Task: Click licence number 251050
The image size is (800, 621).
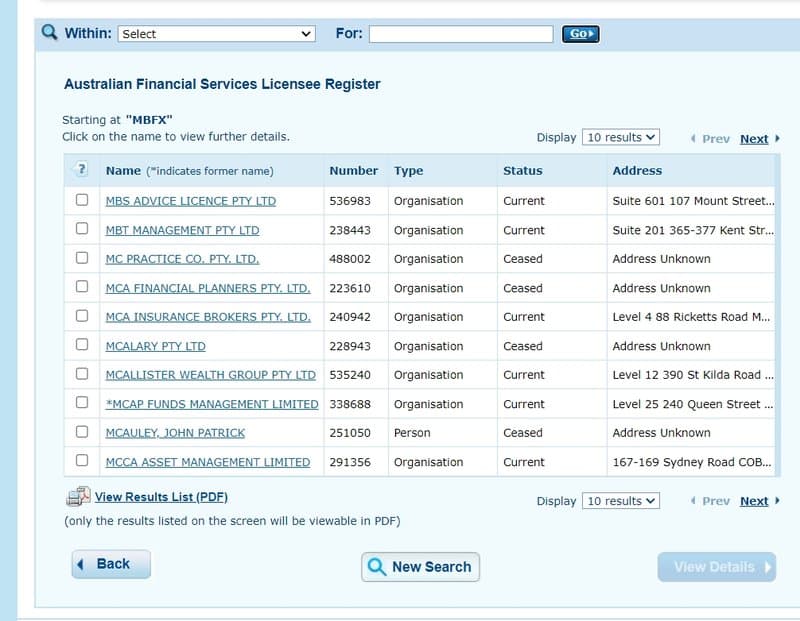Action: [x=349, y=433]
